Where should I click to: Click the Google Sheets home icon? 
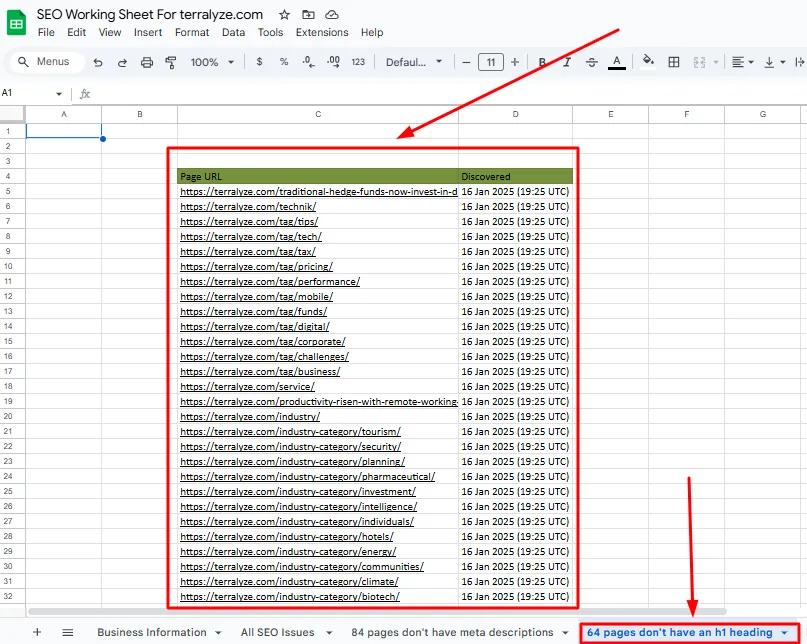point(16,23)
